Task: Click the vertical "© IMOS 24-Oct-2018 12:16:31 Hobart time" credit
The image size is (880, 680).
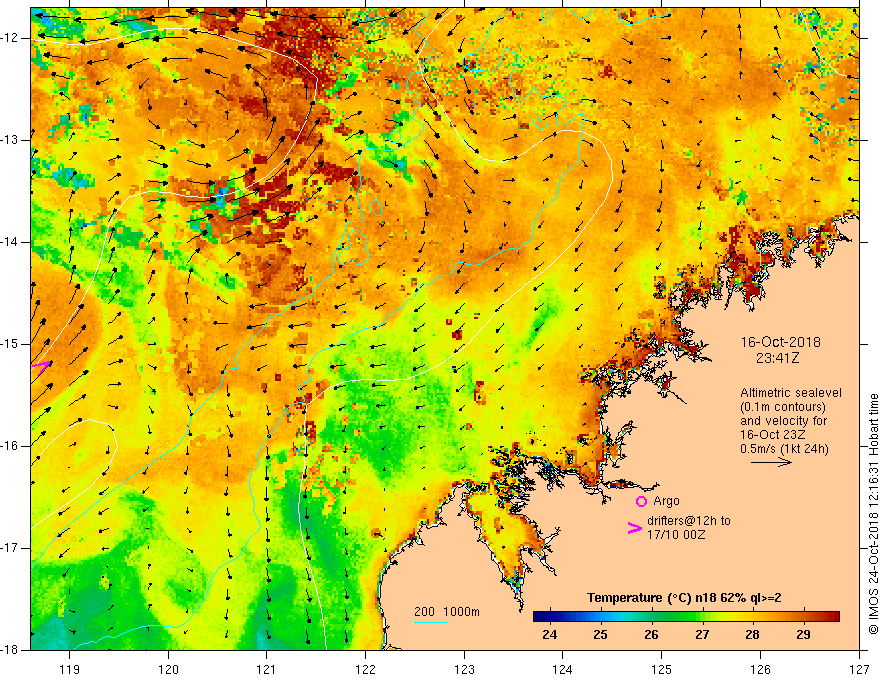Action: pyautogui.click(x=873, y=514)
